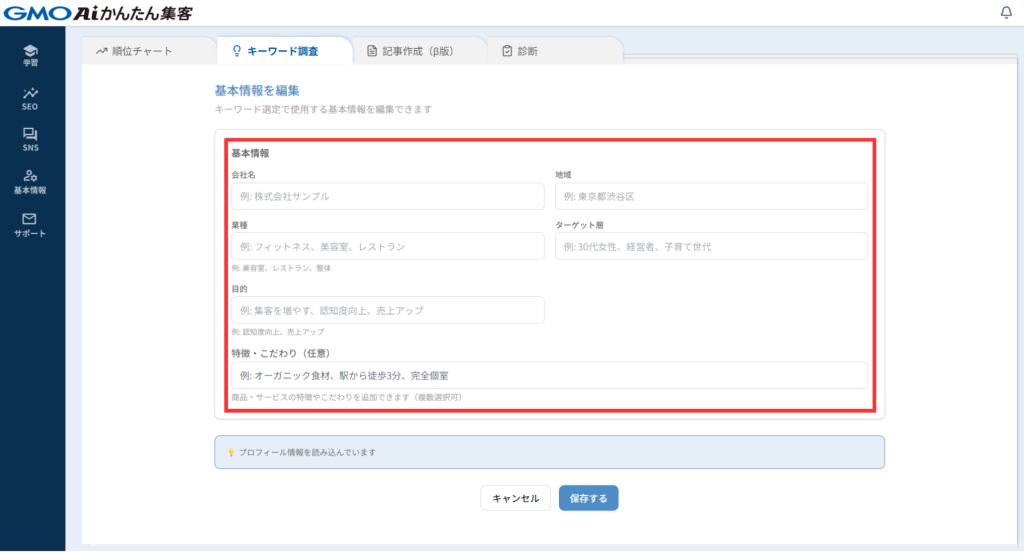1024x552 pixels.
Task: Select the 基本情報 sidebar icon
Action: point(30,181)
